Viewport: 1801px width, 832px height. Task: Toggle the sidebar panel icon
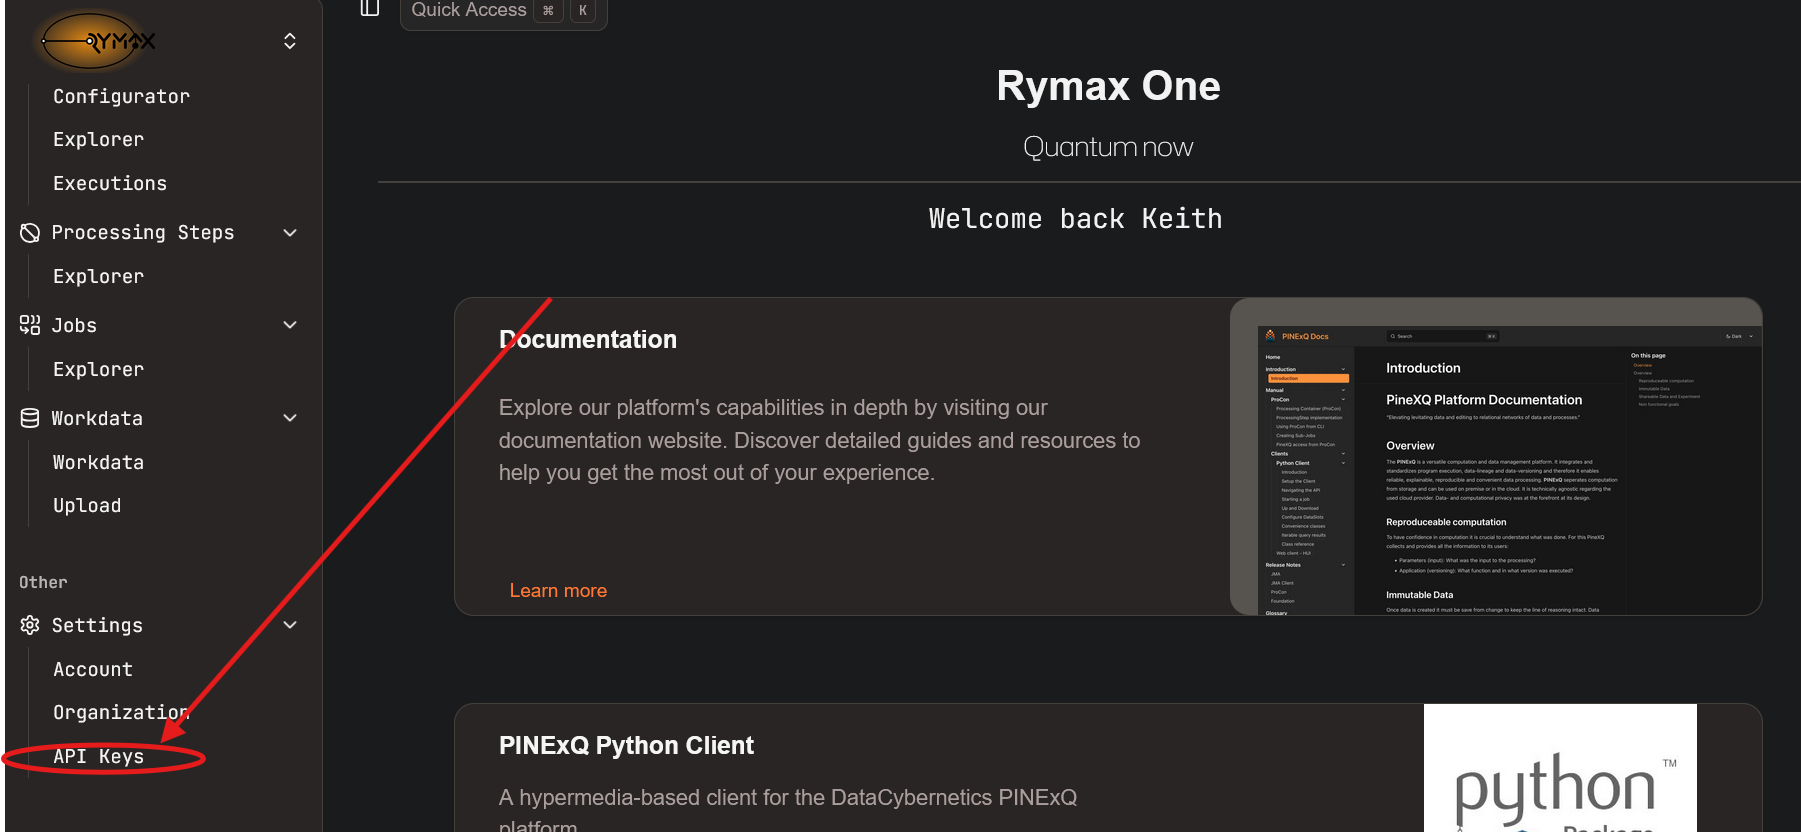pos(370,8)
